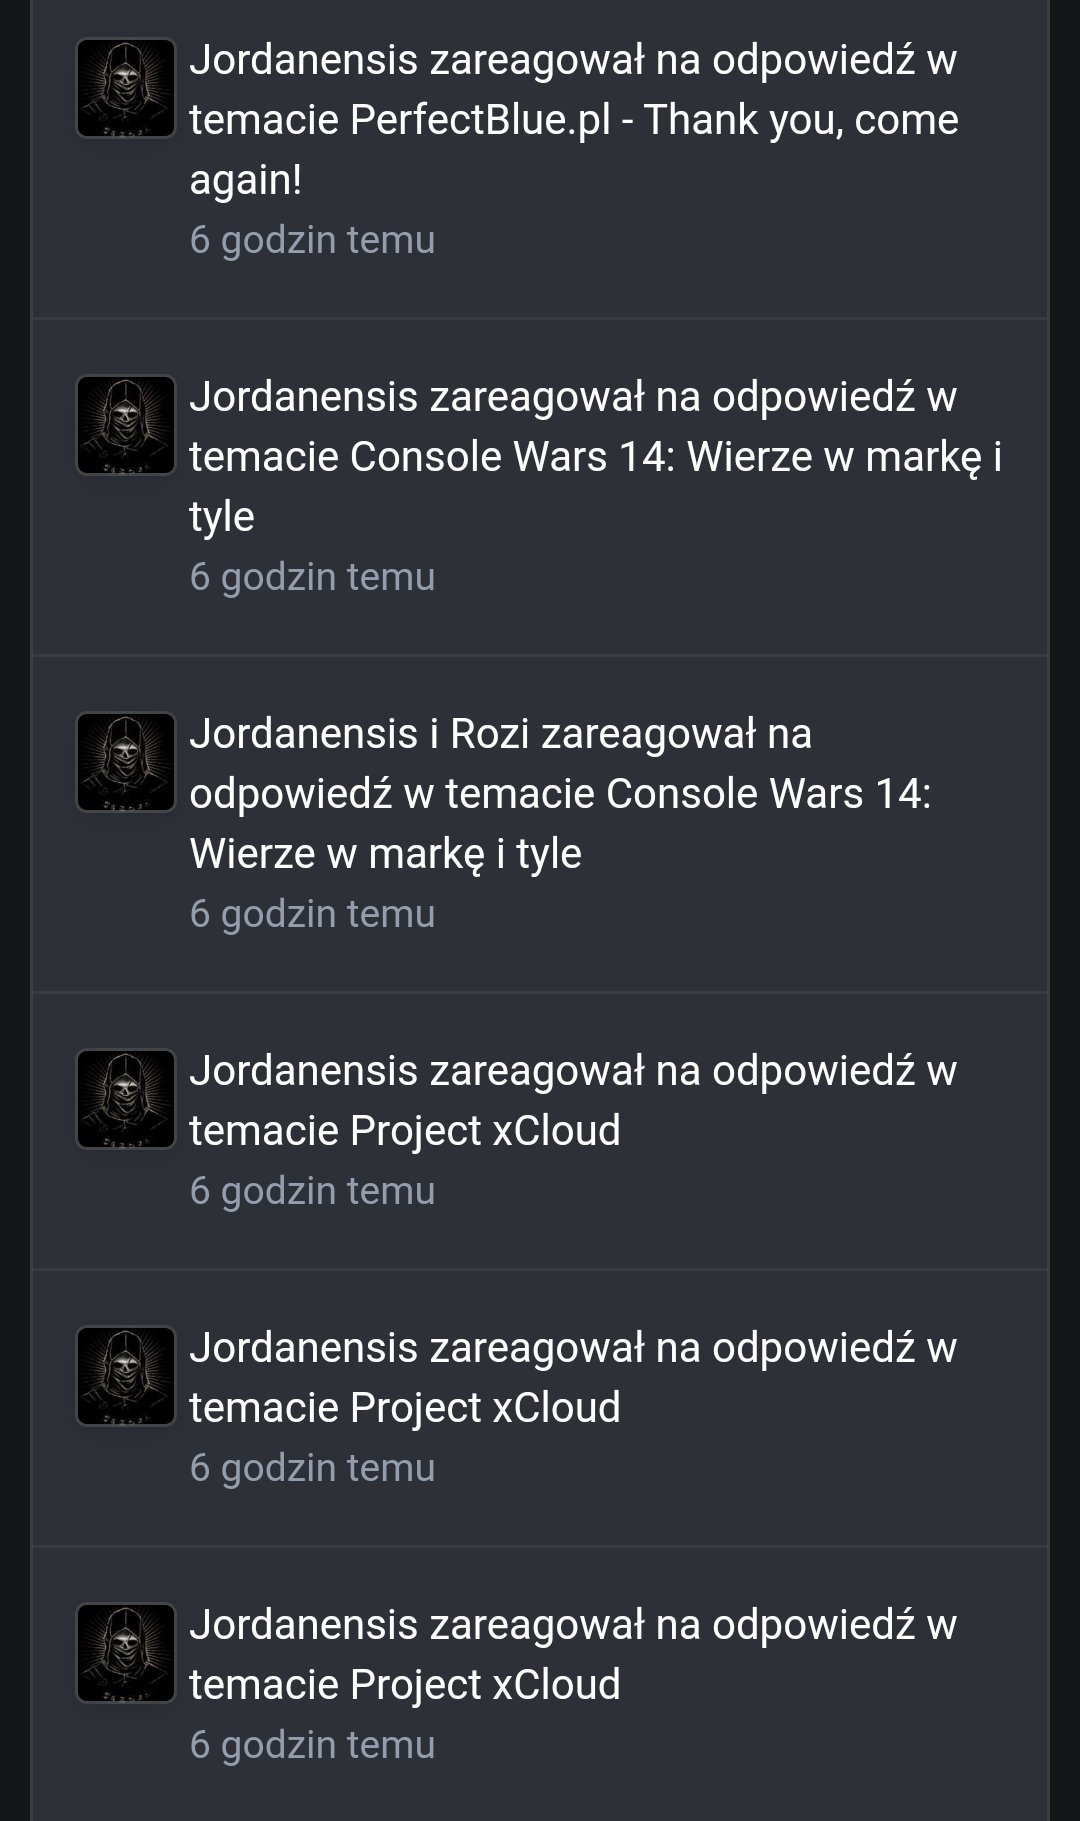Image resolution: width=1080 pixels, height=1821 pixels.
Task: Tap avatar next to Jordanensis i Rozi notification
Action: [x=126, y=762]
